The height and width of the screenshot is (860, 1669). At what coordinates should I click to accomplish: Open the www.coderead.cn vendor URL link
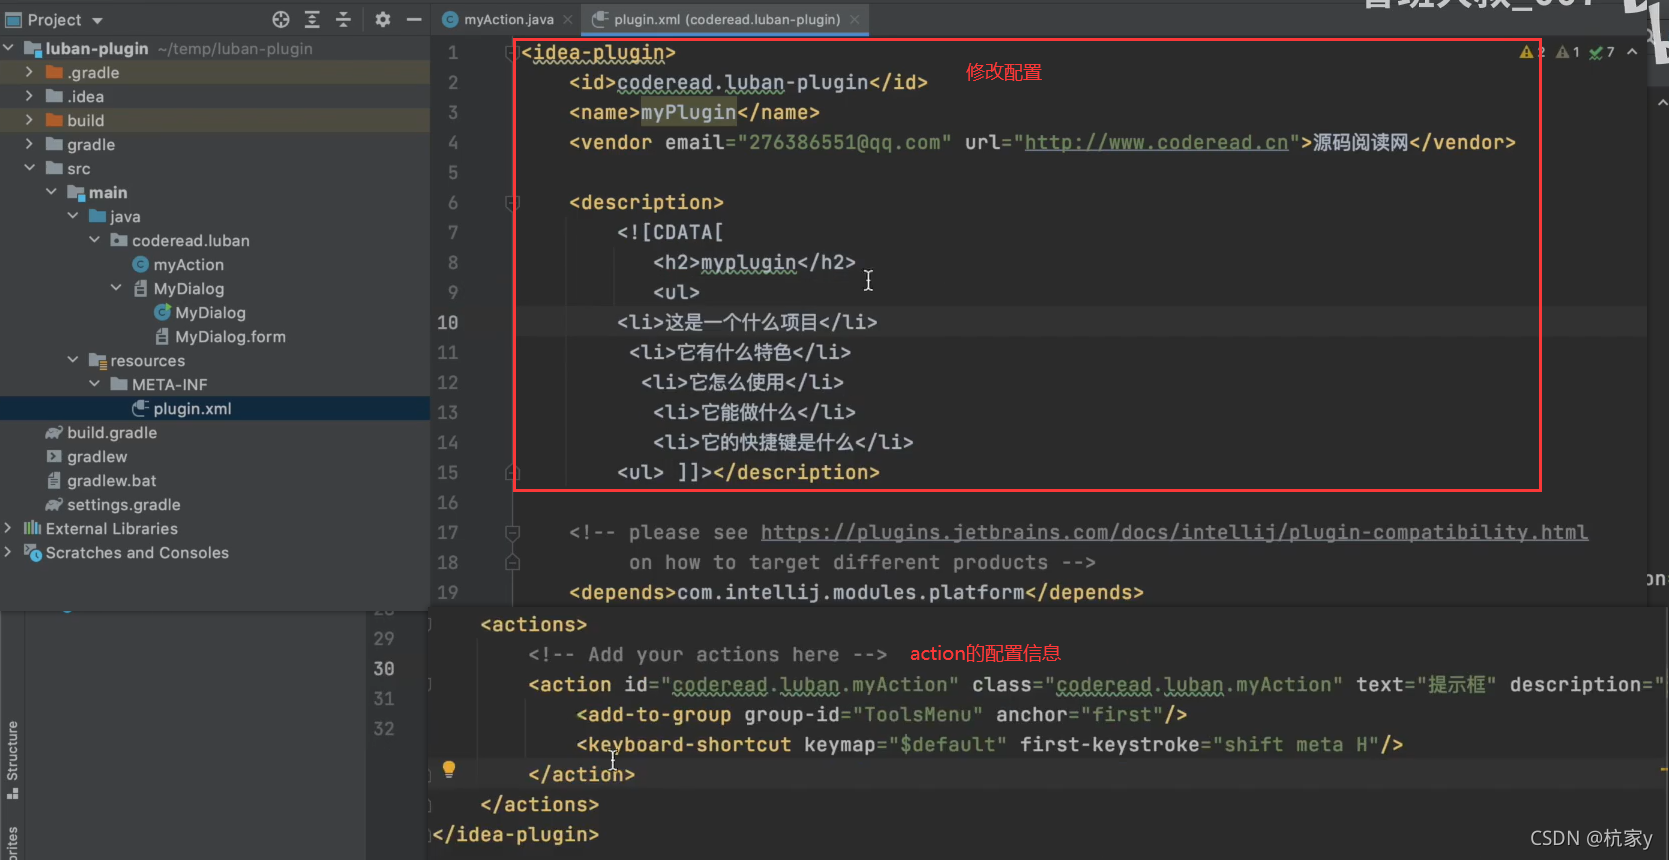coord(1156,143)
